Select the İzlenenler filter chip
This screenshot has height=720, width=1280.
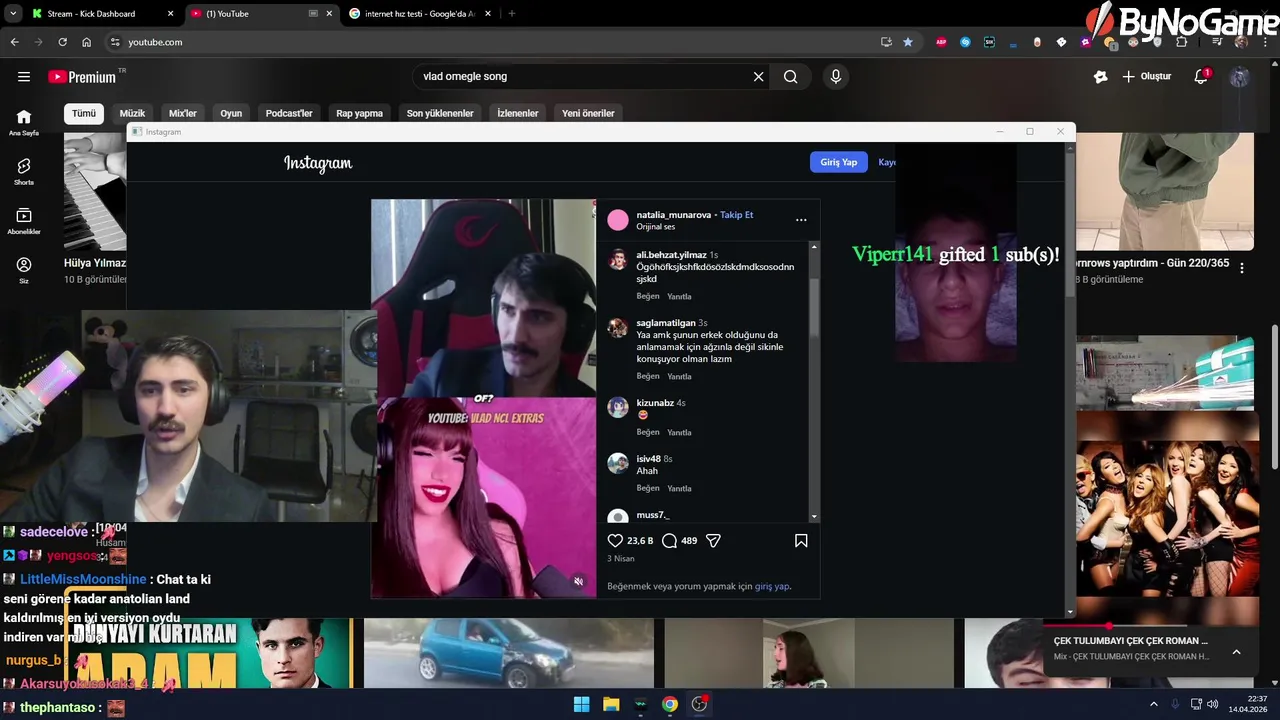coord(518,113)
